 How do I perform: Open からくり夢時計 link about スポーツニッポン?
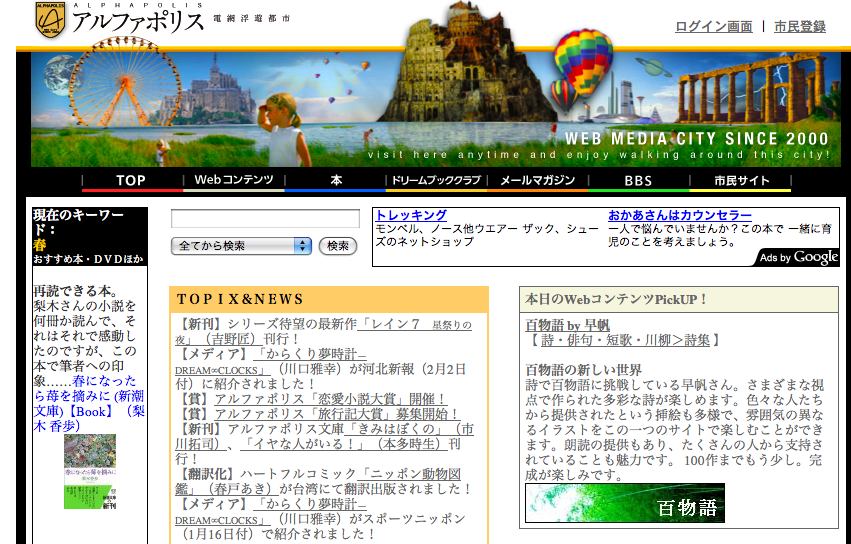[x=271, y=512]
